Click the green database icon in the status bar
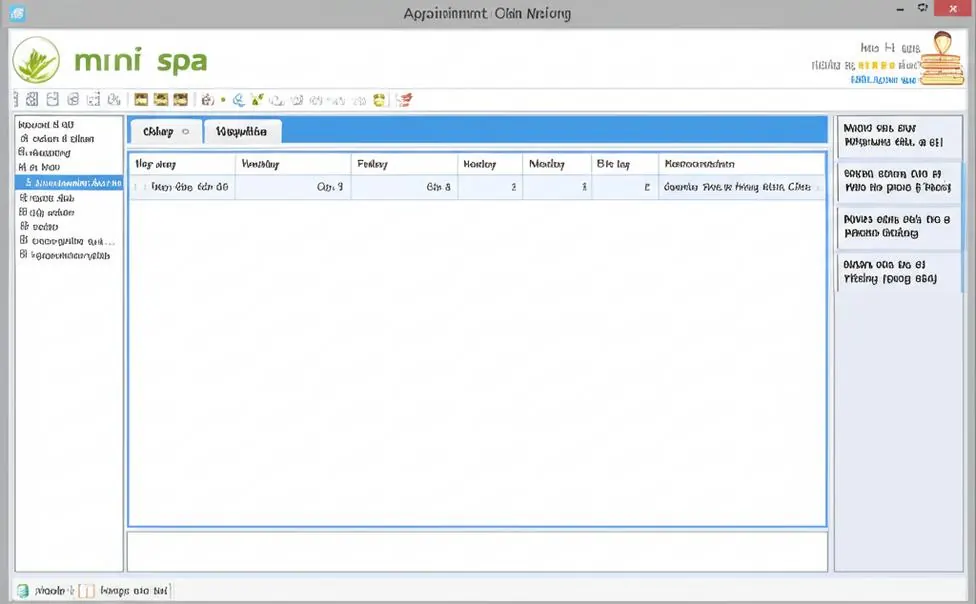The height and width of the screenshot is (604, 976). pyautogui.click(x=23, y=590)
